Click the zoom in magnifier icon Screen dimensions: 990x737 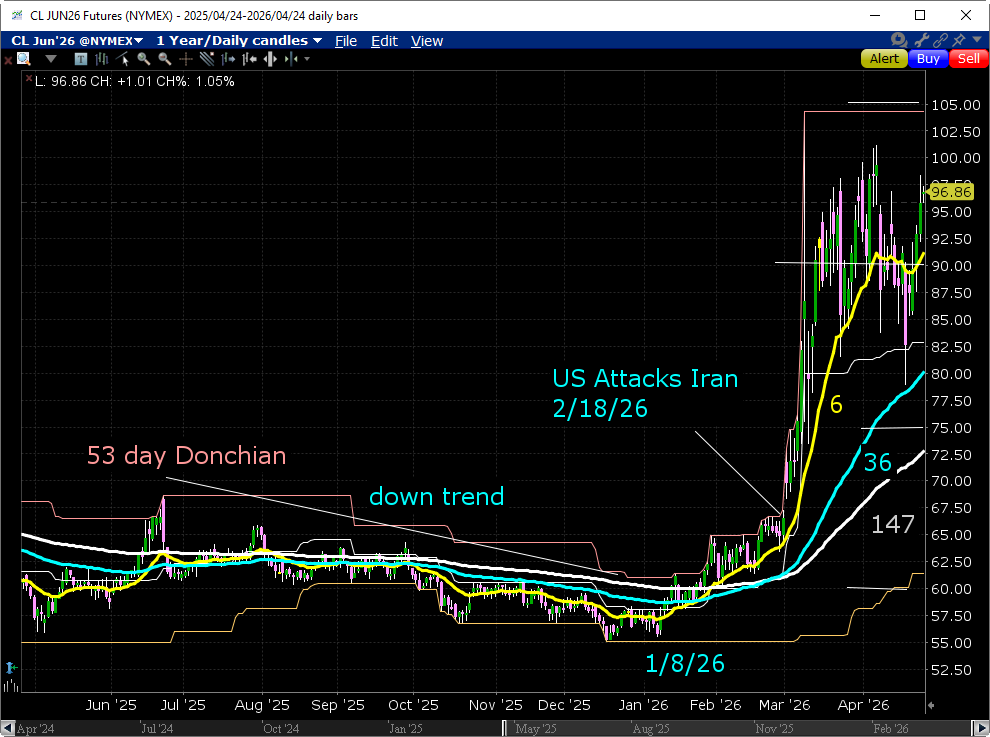144,59
